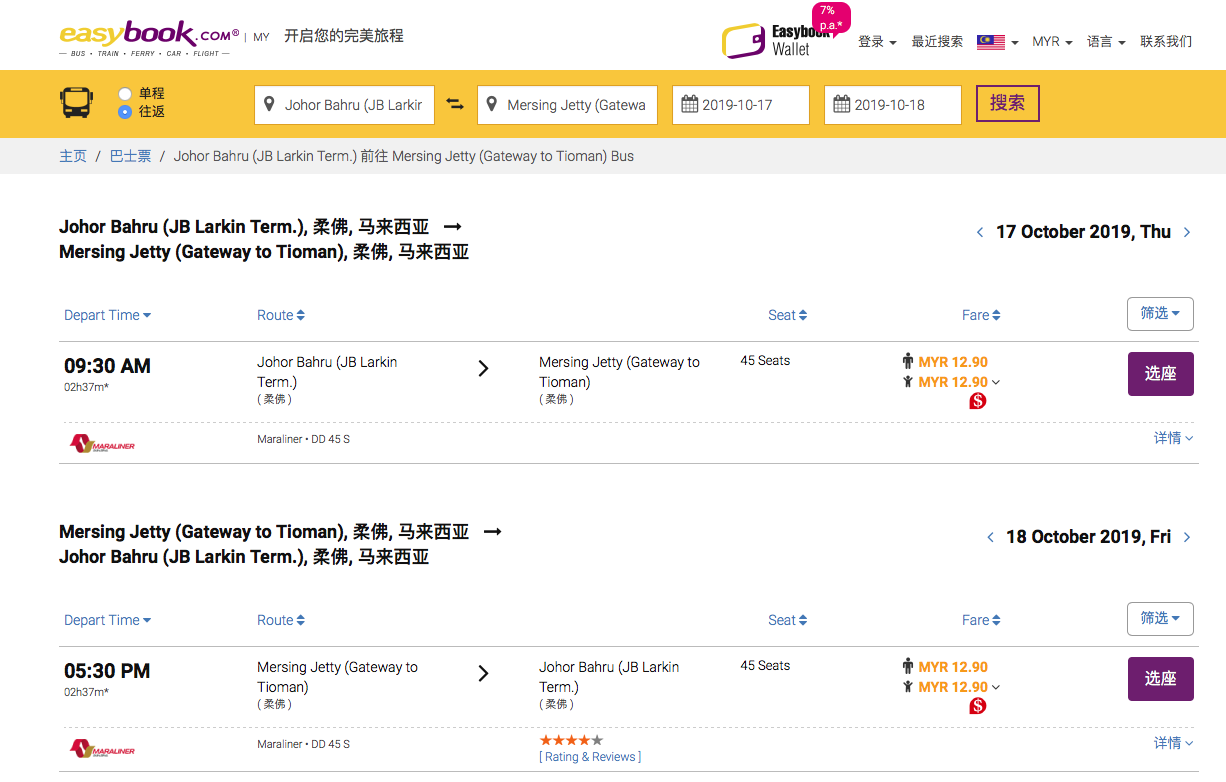
Task: Click the red dollar icon on 09:30 AM trip
Action: (978, 401)
